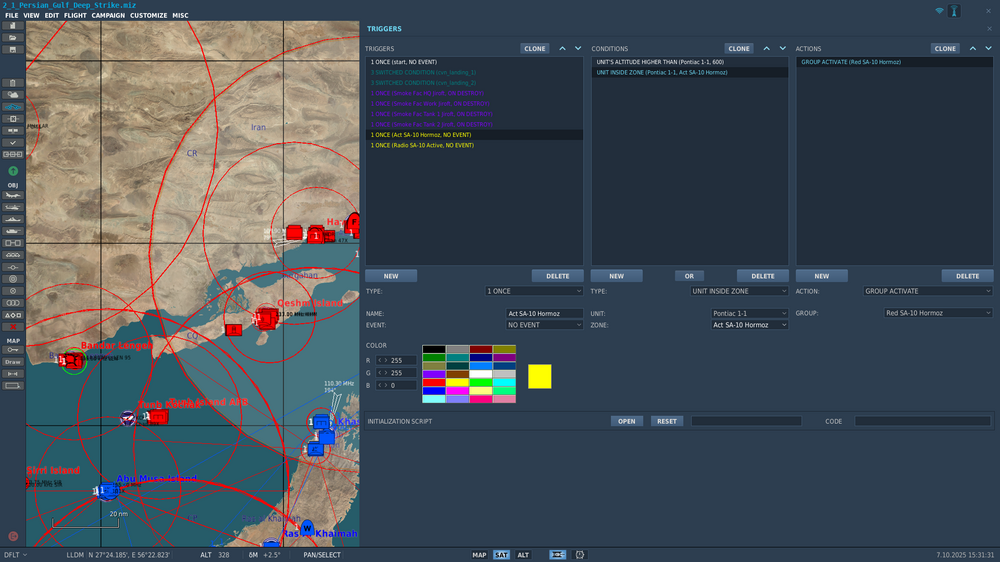
Task: Open the CAMPAIGN menu
Action: 108,16
